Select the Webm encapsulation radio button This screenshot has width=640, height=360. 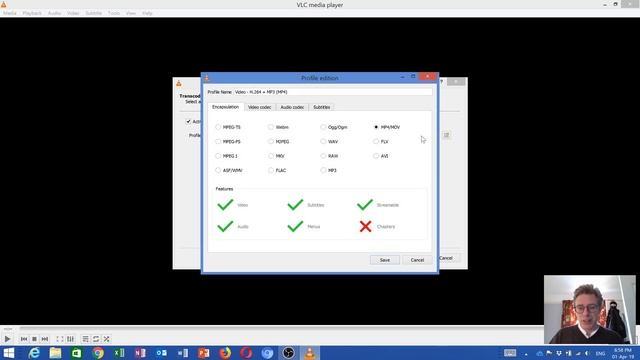click(x=271, y=127)
